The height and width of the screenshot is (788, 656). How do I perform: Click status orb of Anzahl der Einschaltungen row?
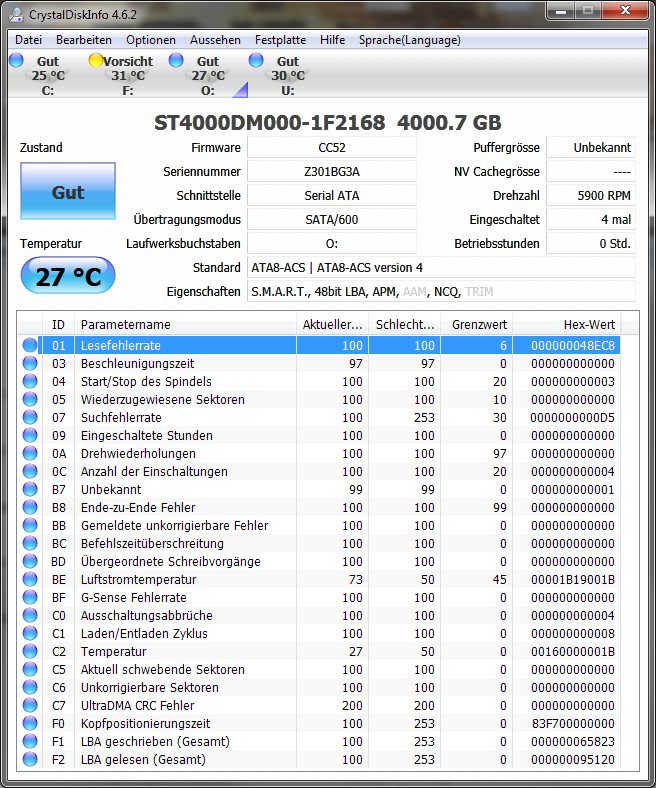pyautogui.click(x=30, y=471)
